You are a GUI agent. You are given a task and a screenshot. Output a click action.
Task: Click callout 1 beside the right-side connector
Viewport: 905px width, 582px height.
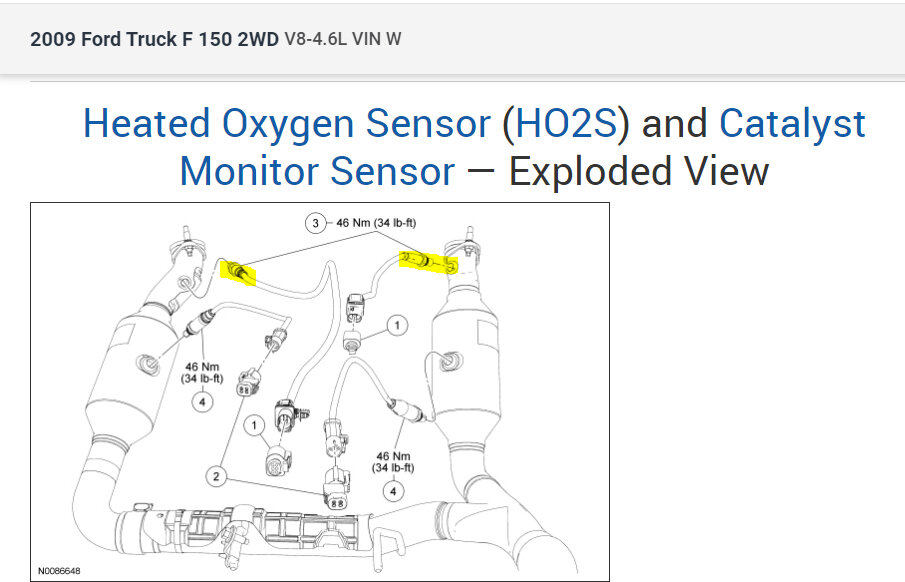pos(397,325)
